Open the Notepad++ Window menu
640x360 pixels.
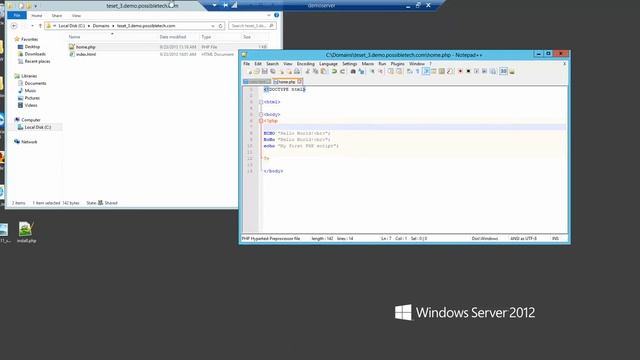pos(417,64)
